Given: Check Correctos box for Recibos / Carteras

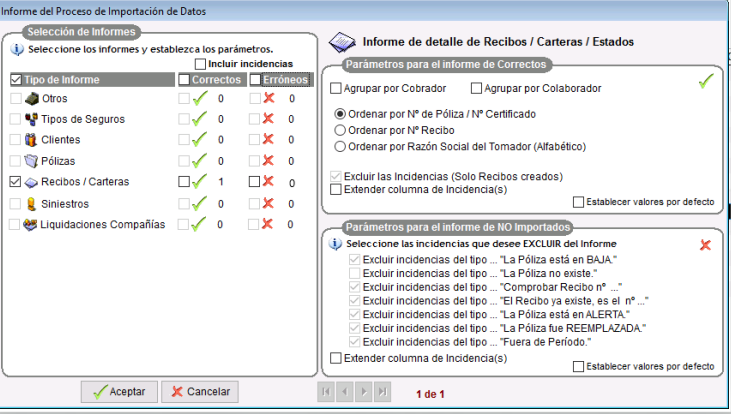Looking at the screenshot, I should 184,181.
